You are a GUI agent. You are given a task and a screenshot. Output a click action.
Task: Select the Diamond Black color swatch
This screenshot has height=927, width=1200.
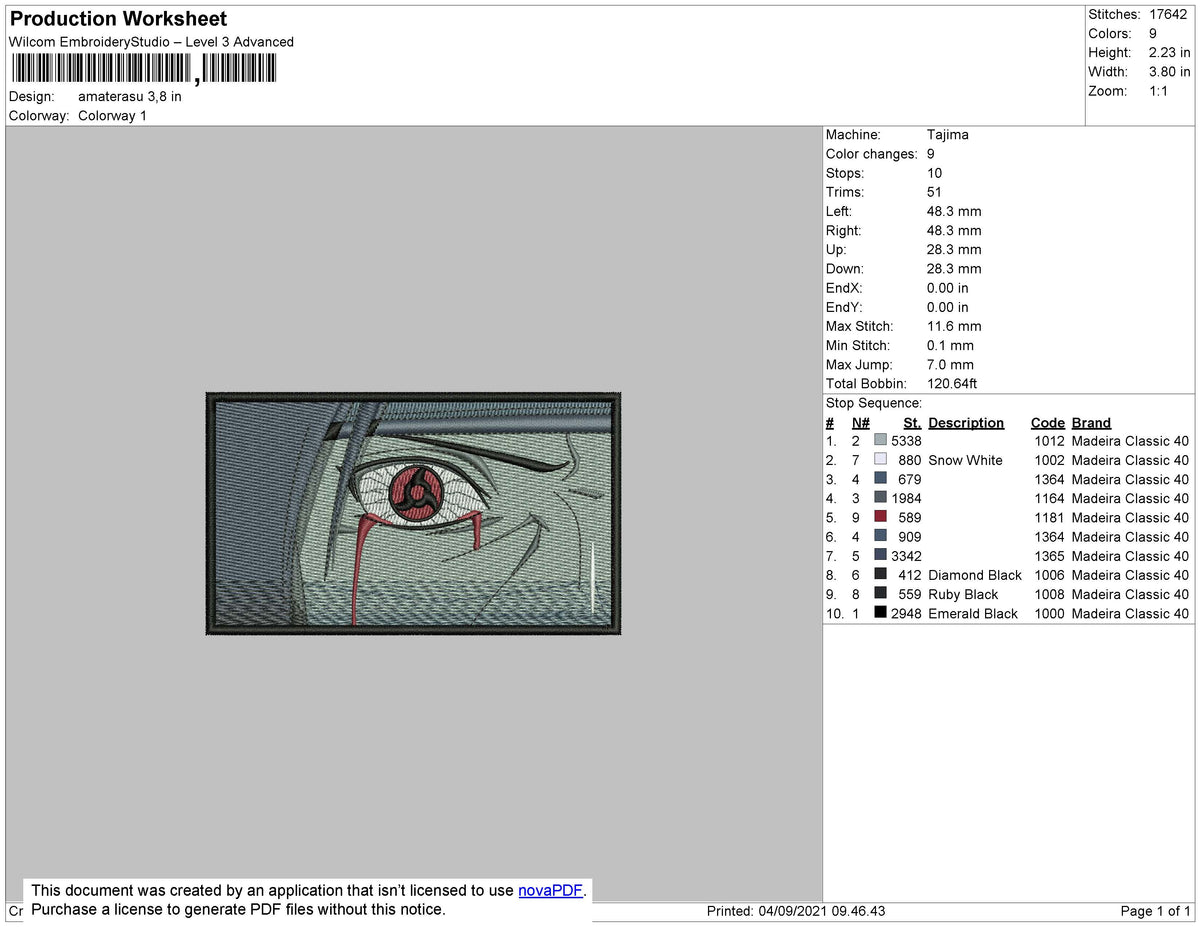[x=880, y=575]
